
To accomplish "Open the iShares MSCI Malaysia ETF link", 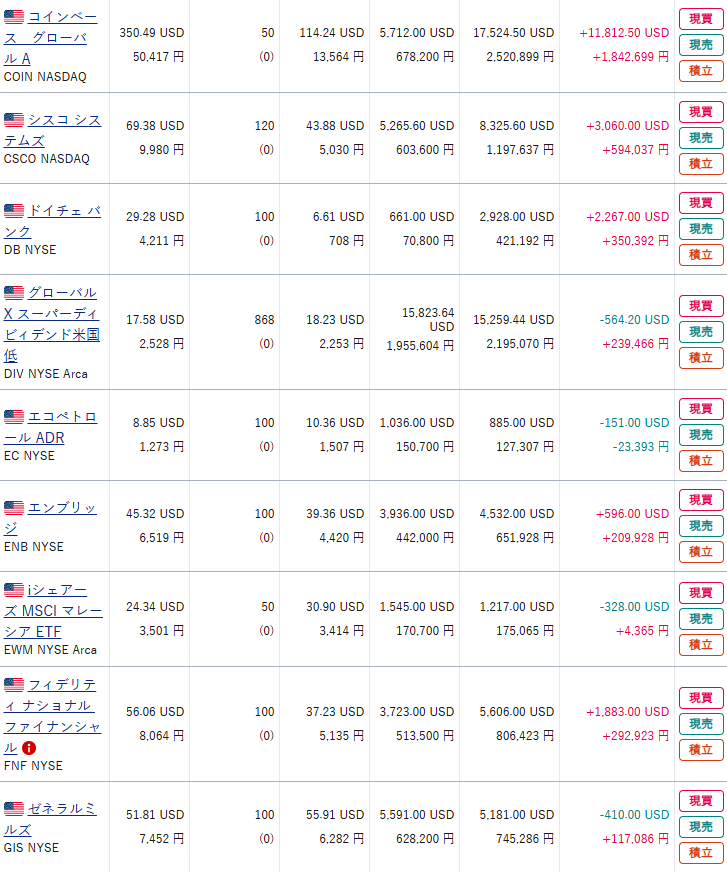I will (53, 611).
